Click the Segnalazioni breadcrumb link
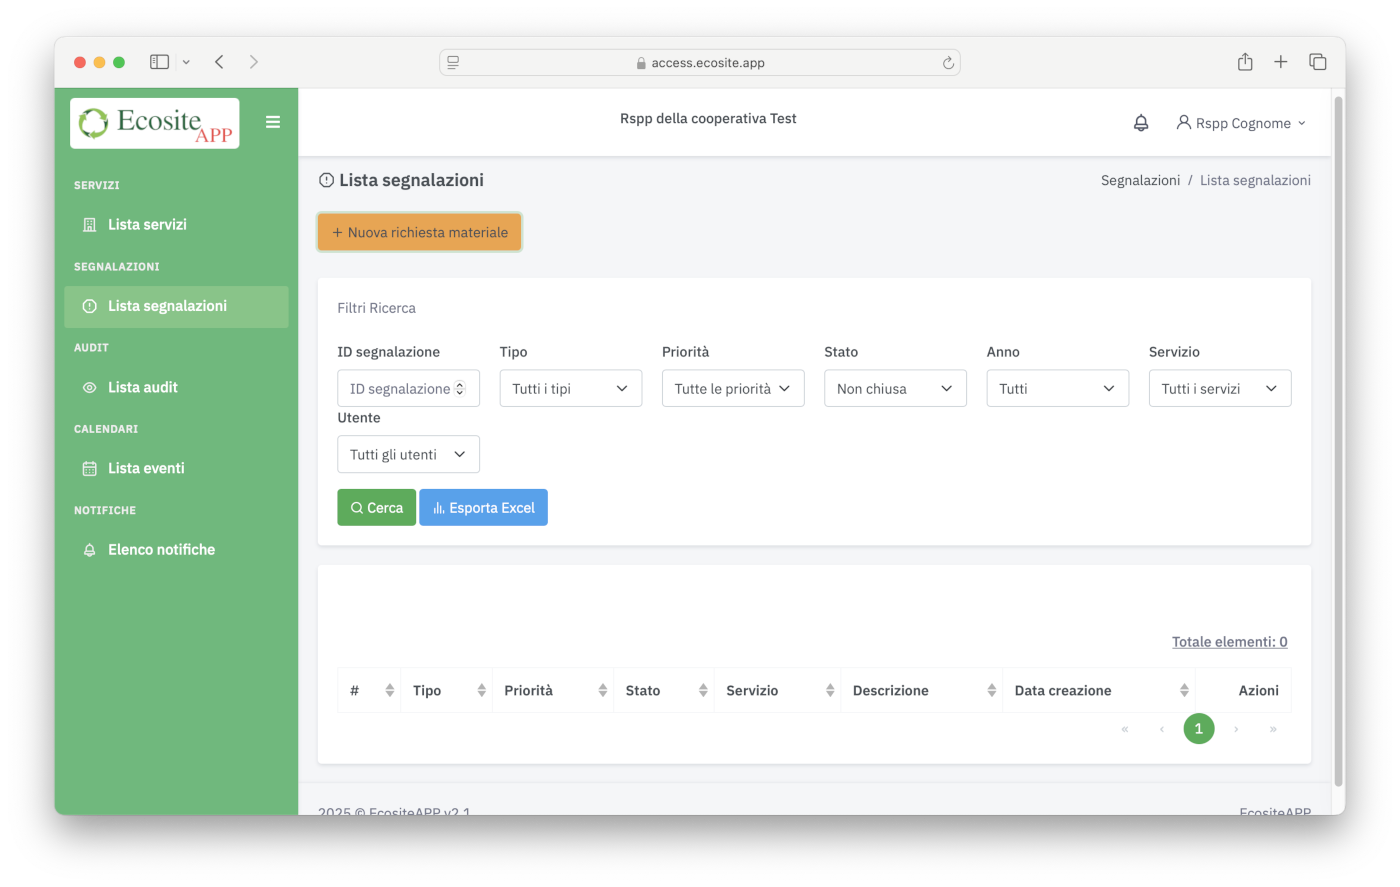 coord(1140,180)
